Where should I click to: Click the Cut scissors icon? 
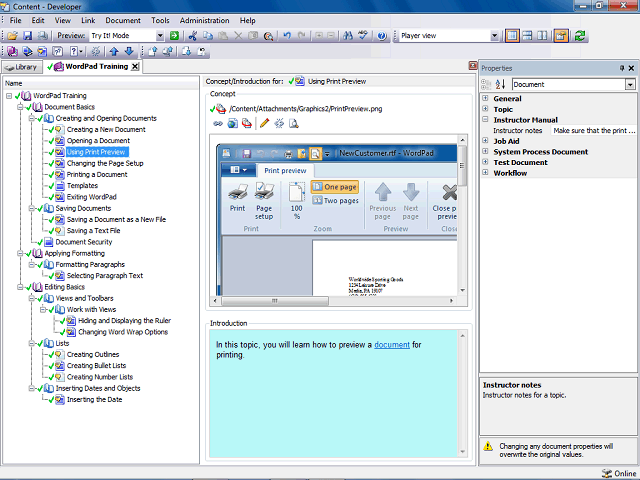click(193, 36)
